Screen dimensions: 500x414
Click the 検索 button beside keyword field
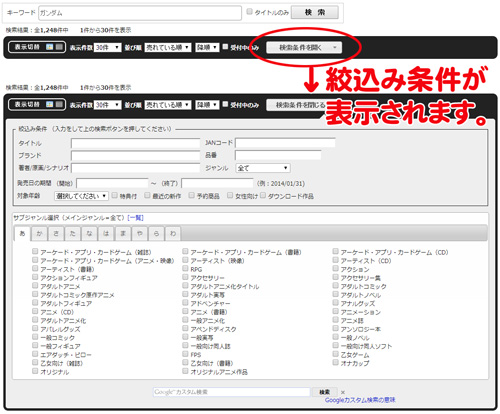pyautogui.click(x=315, y=12)
